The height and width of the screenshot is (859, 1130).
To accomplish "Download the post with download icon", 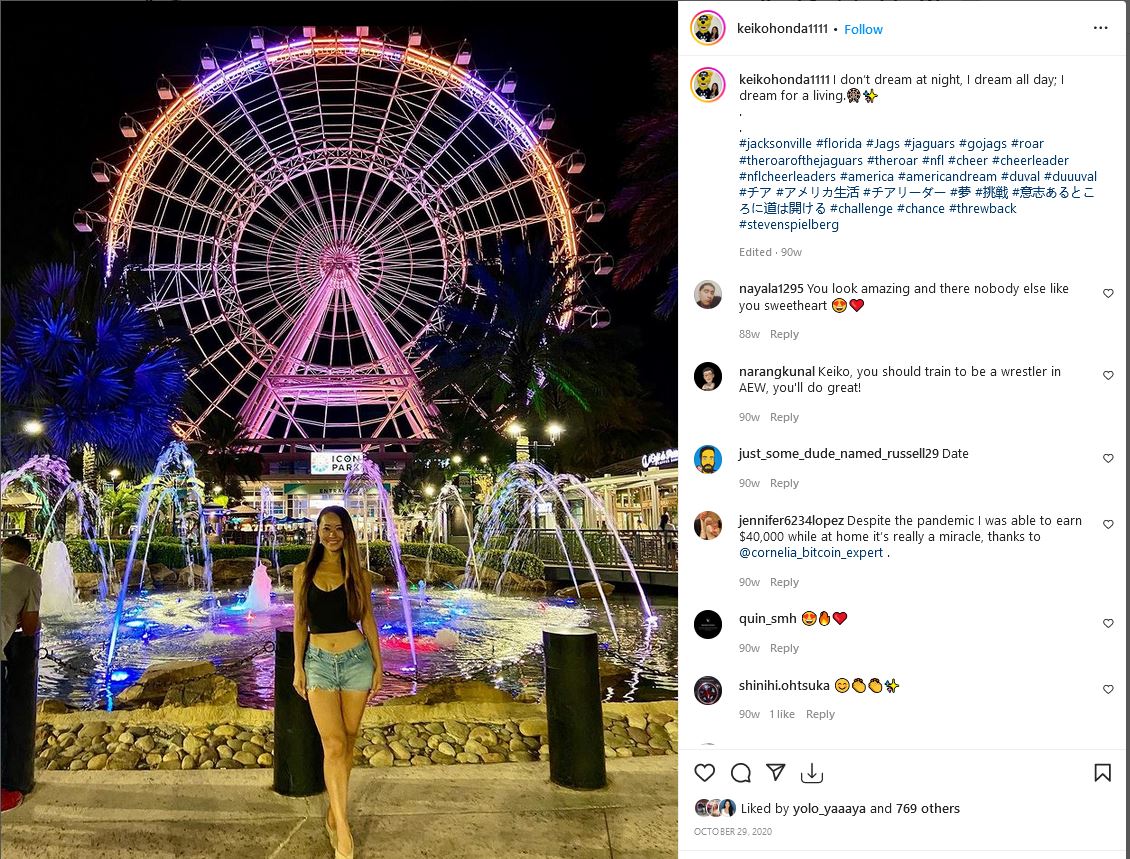I will 811,773.
